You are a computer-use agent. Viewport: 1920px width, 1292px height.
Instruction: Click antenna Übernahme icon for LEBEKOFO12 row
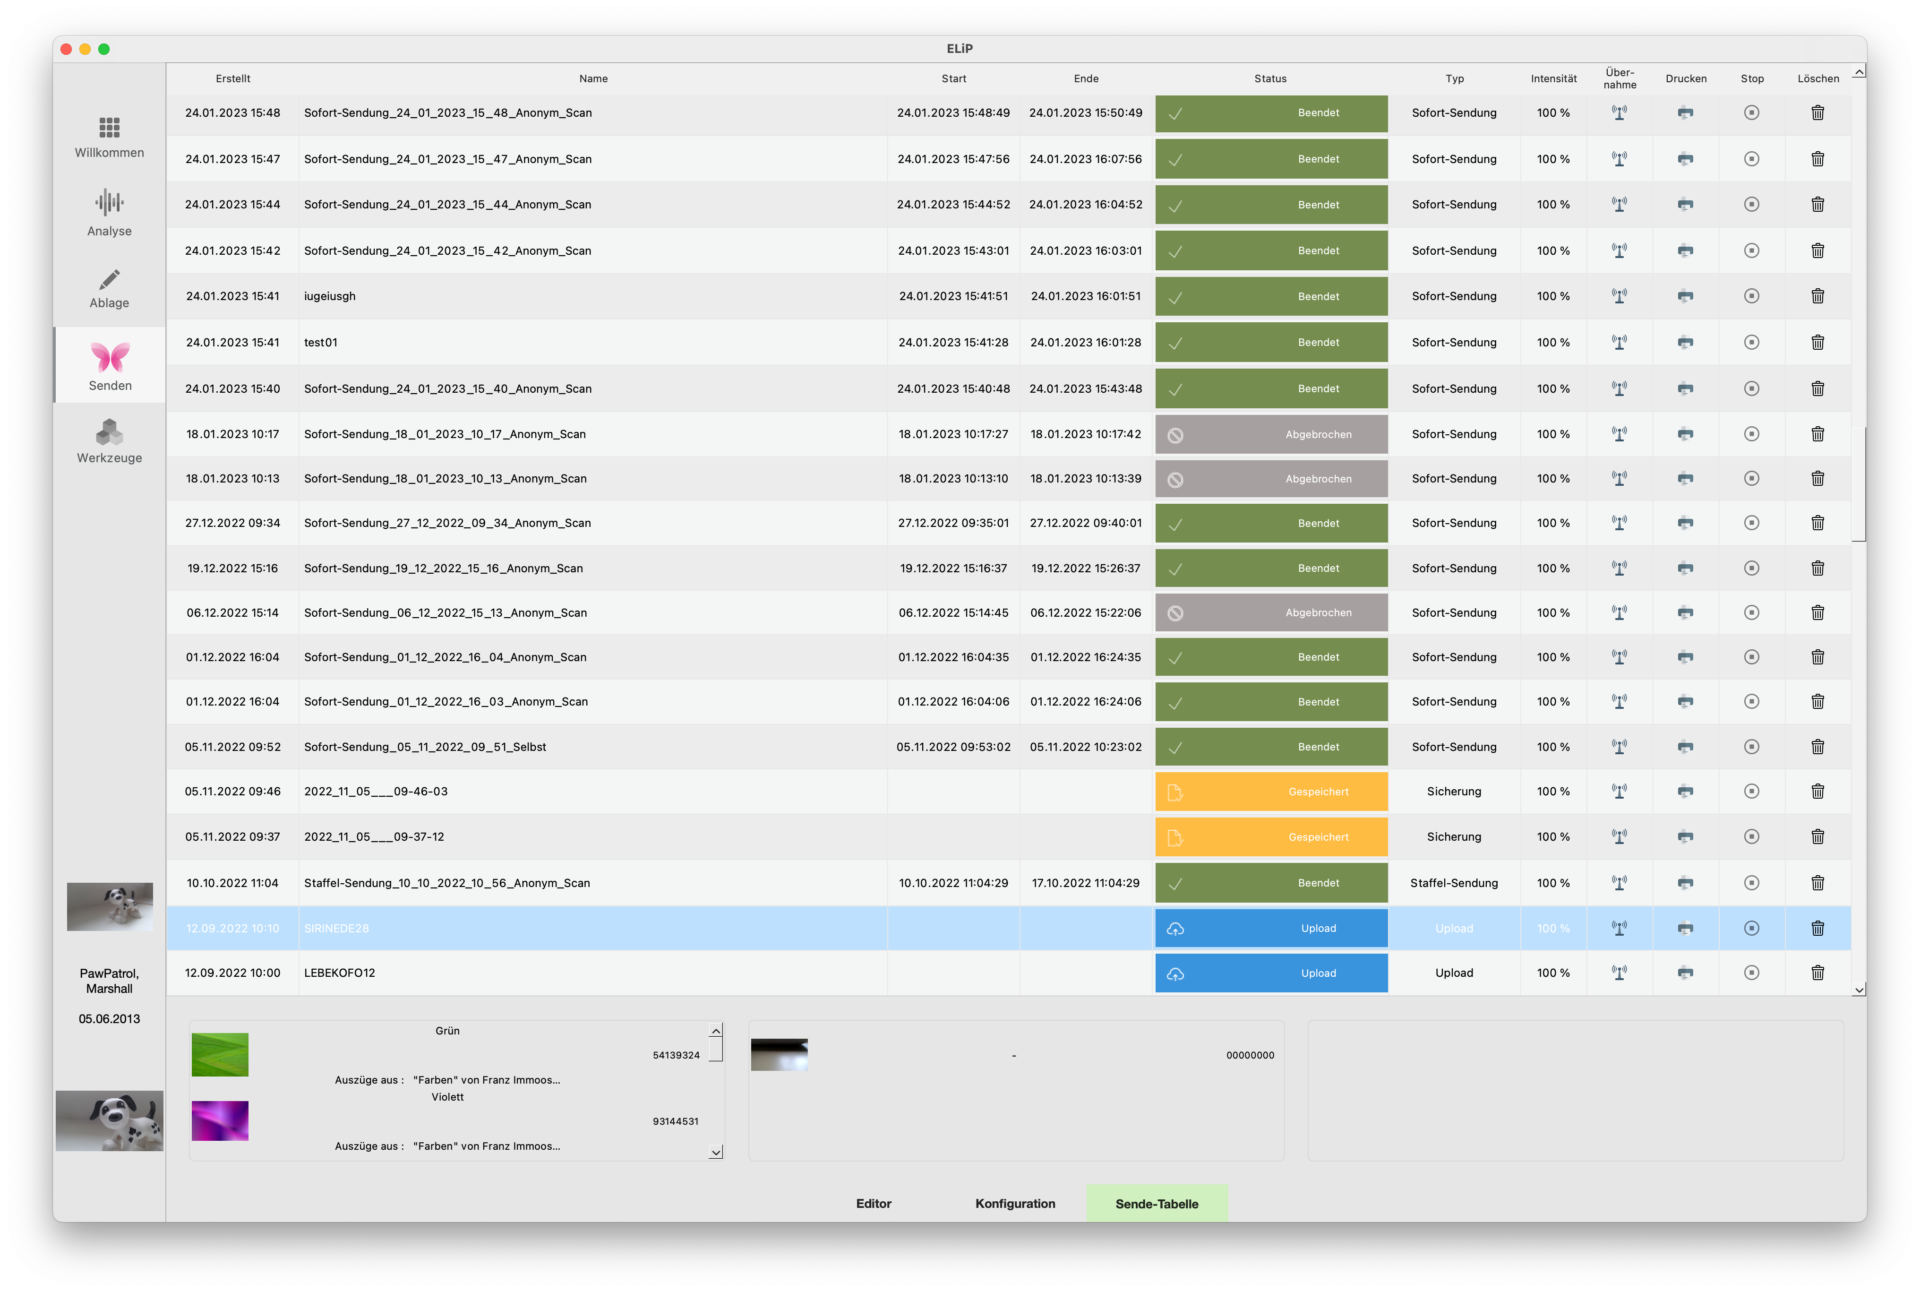click(1619, 973)
